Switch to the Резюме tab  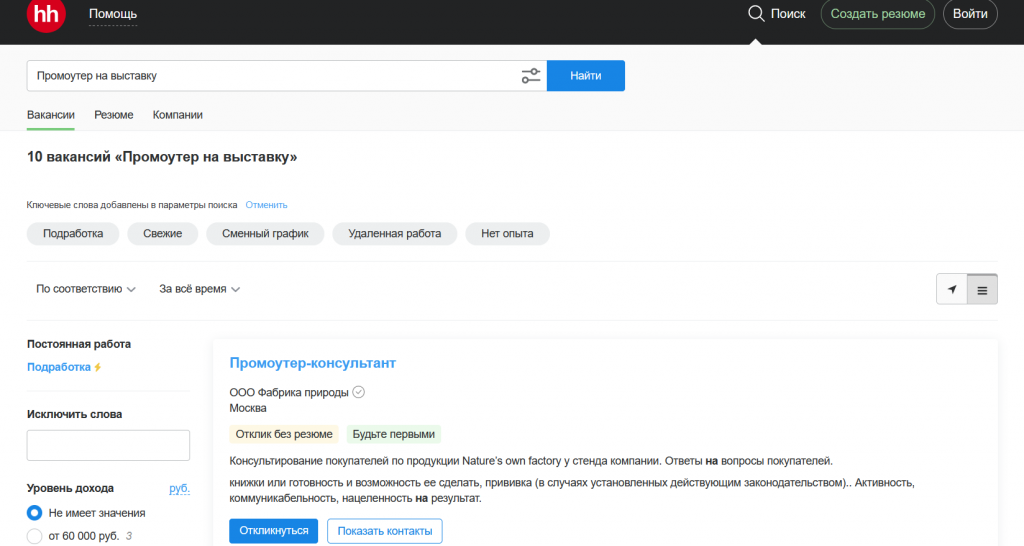click(114, 115)
